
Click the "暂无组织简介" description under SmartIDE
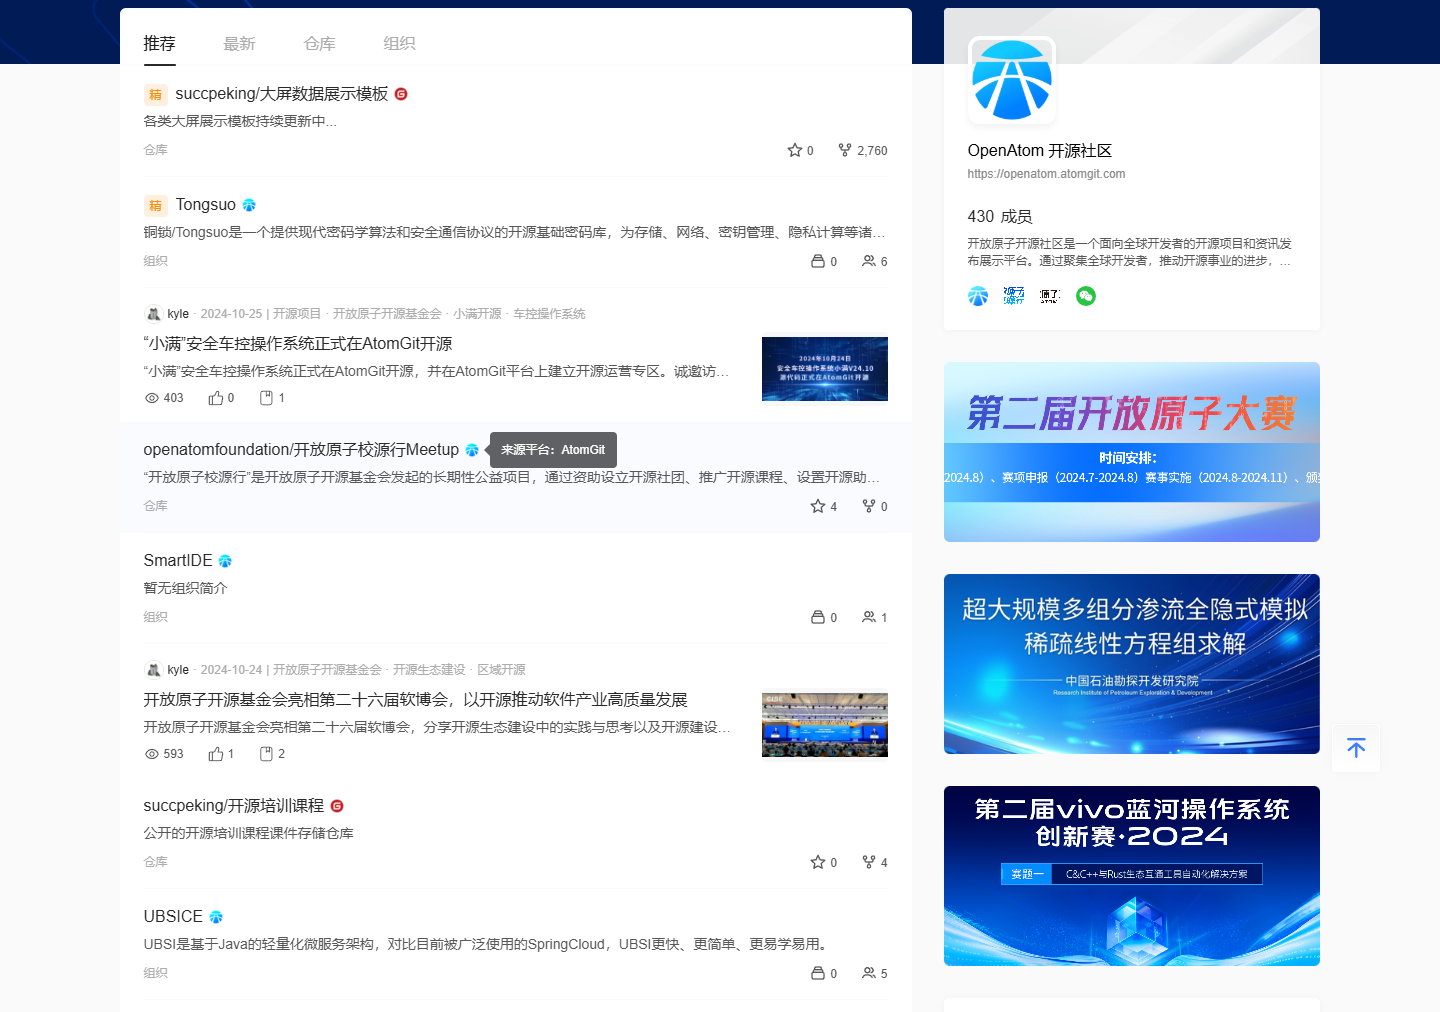[185, 589]
